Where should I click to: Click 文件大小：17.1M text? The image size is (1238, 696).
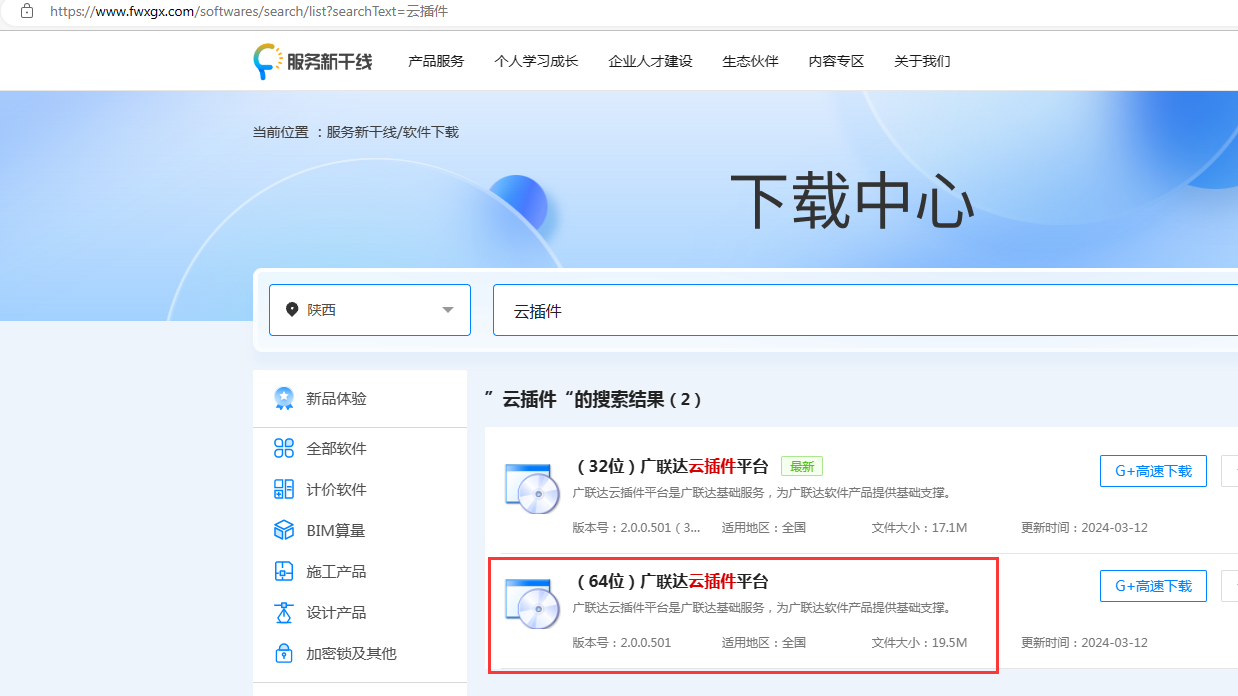[x=919, y=527]
